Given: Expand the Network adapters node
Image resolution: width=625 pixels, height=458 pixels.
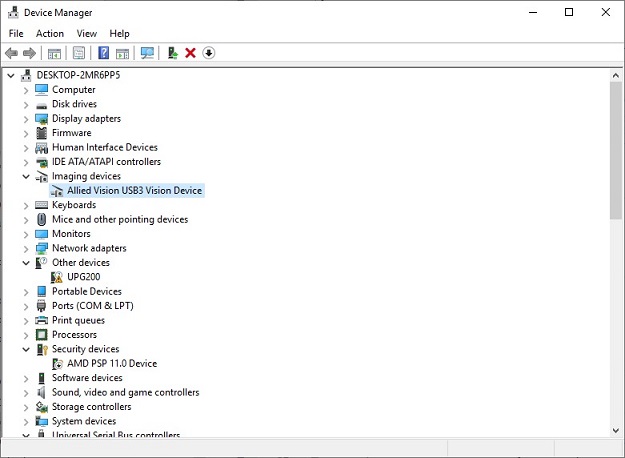Looking at the screenshot, I should click(26, 248).
